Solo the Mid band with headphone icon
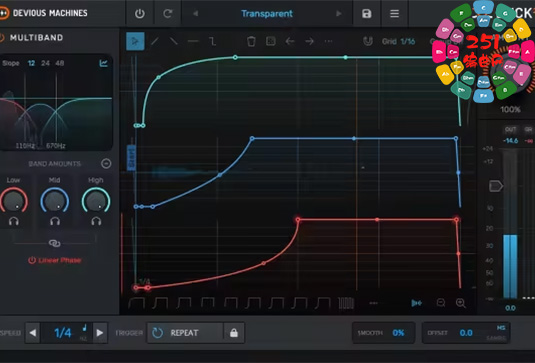The width and height of the screenshot is (535, 363). coord(55,221)
